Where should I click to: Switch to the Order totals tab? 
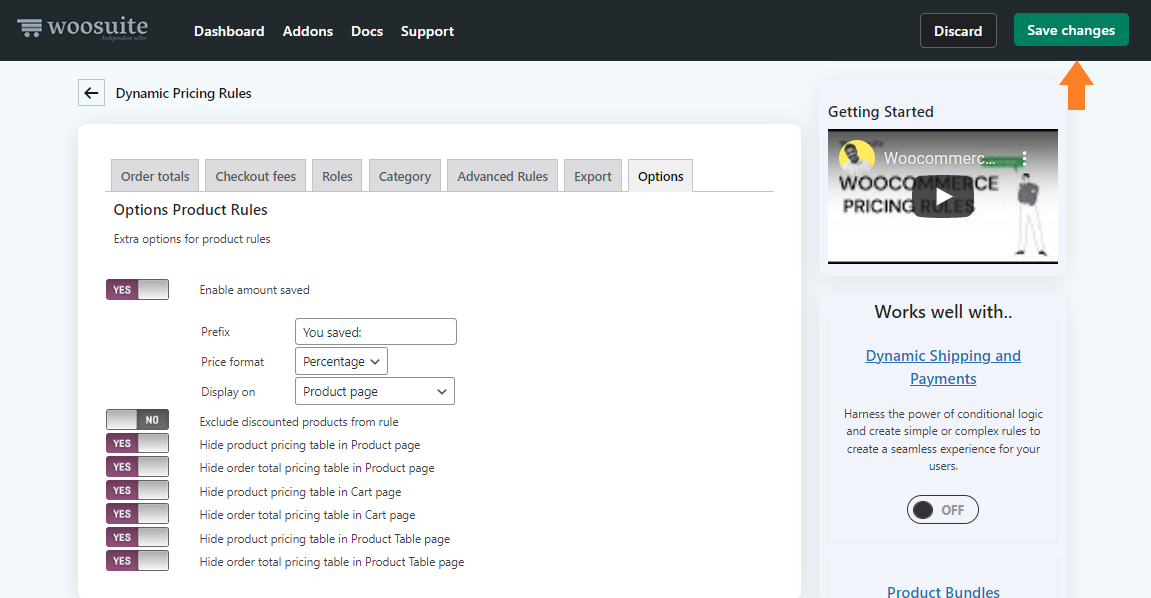click(155, 176)
